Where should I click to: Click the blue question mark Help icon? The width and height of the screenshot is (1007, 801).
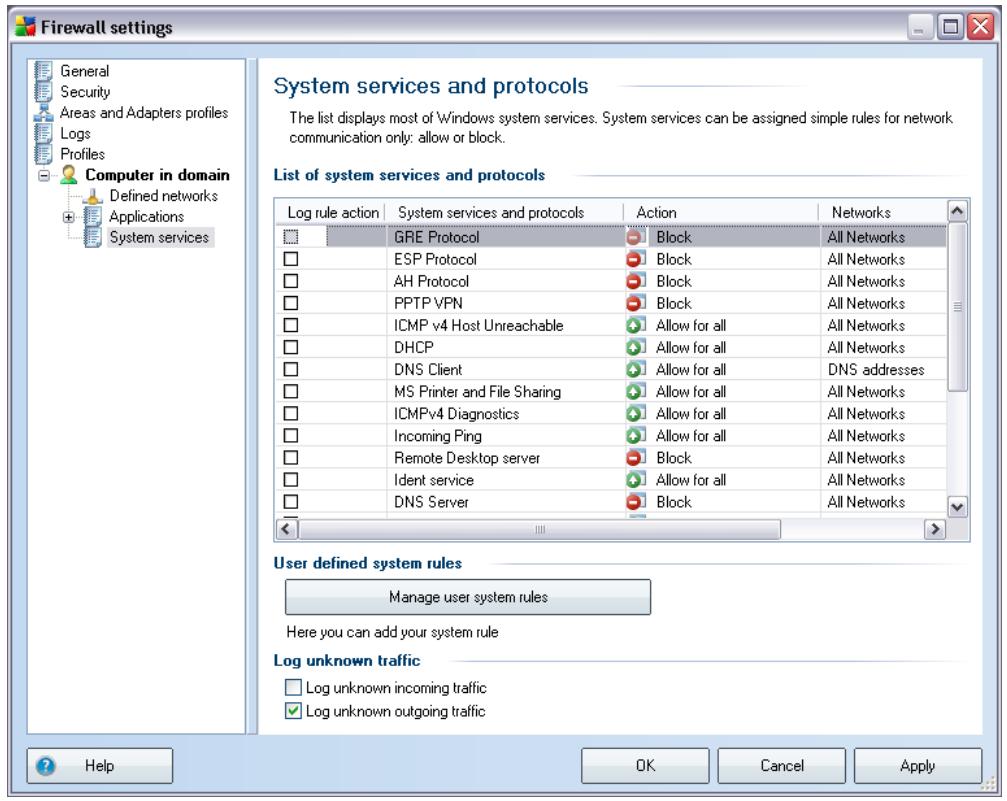46,766
